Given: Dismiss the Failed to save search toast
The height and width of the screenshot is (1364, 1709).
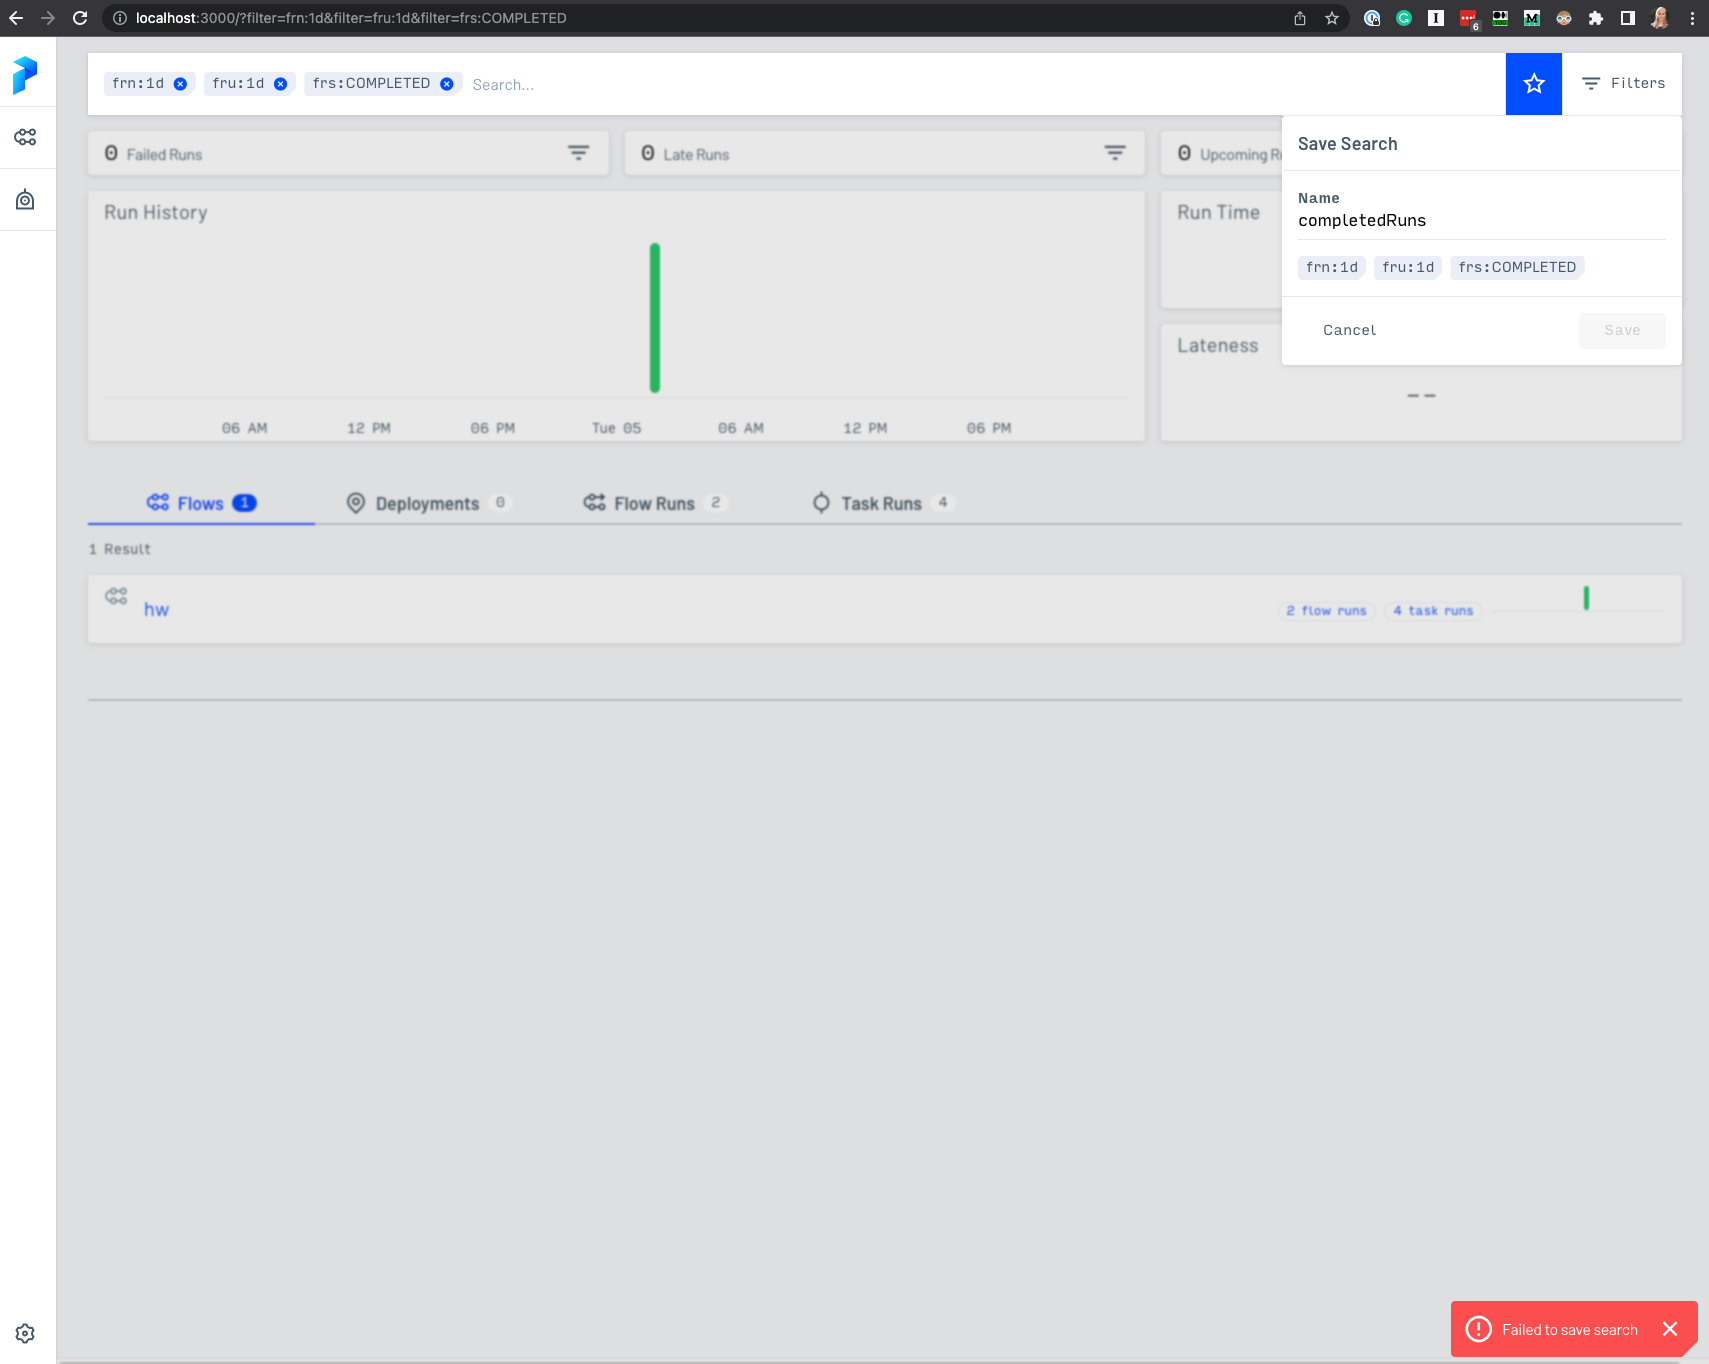Looking at the screenshot, I should point(1668,1328).
